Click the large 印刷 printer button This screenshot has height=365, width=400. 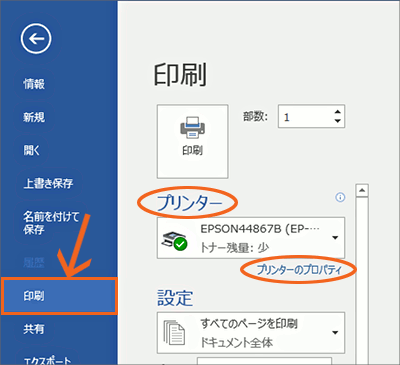[x=193, y=141]
